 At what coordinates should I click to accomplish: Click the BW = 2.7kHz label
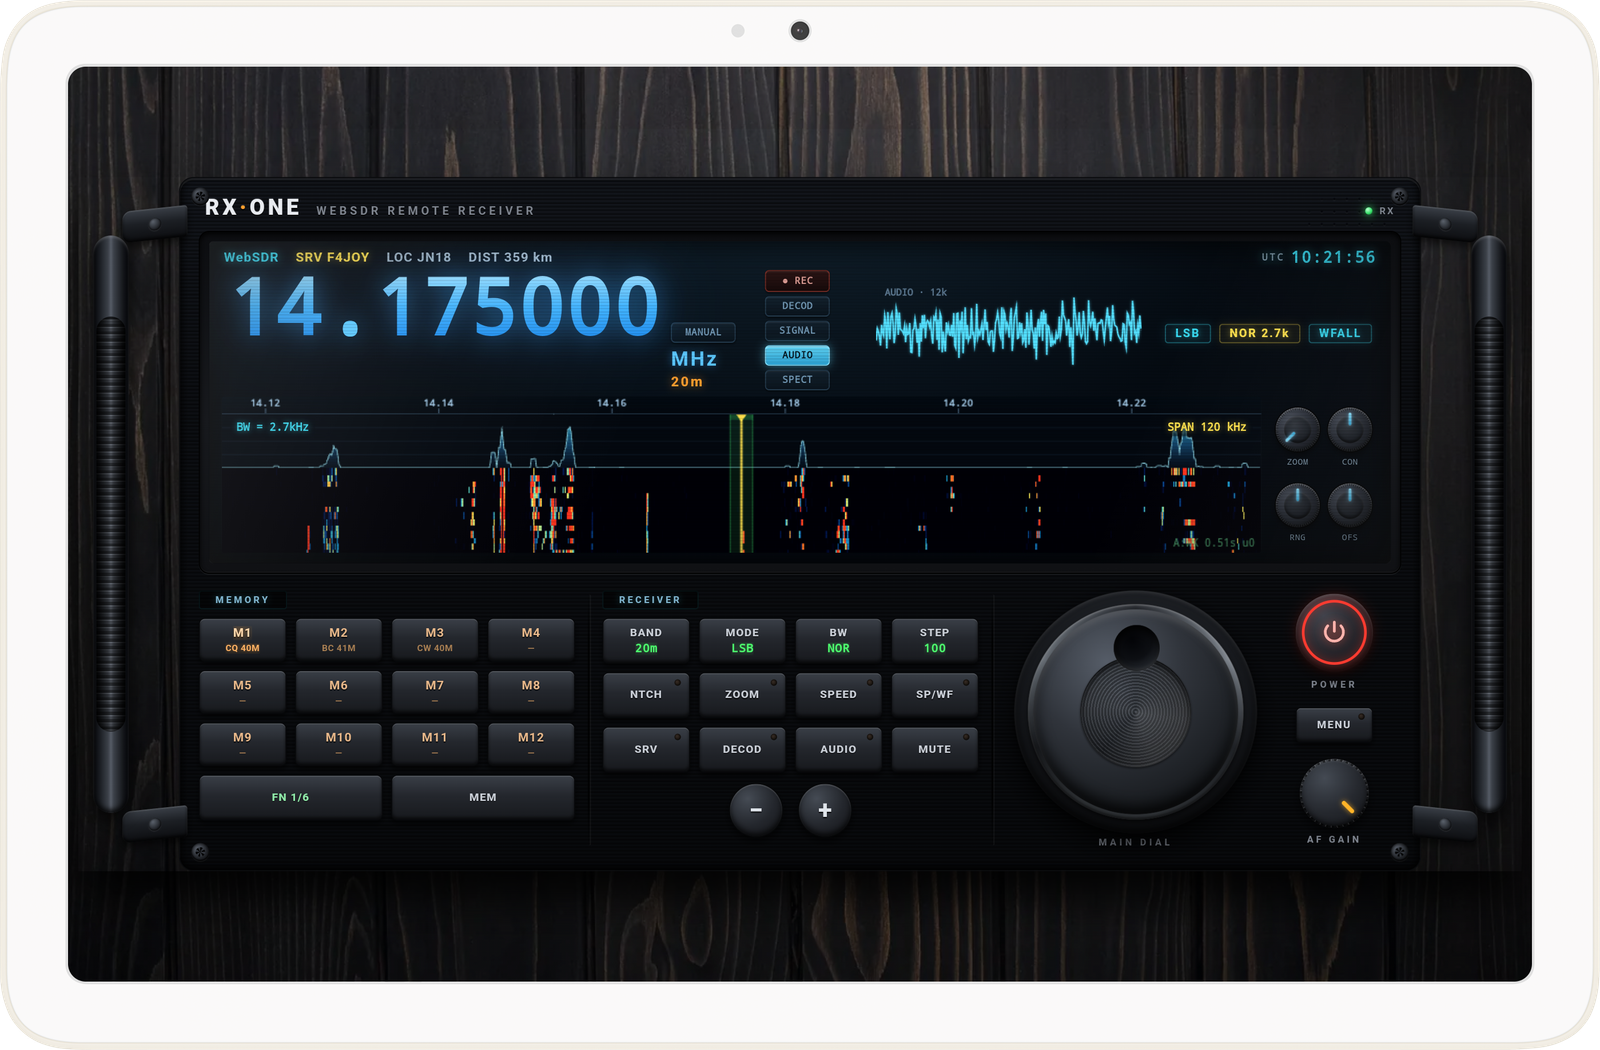tap(272, 427)
